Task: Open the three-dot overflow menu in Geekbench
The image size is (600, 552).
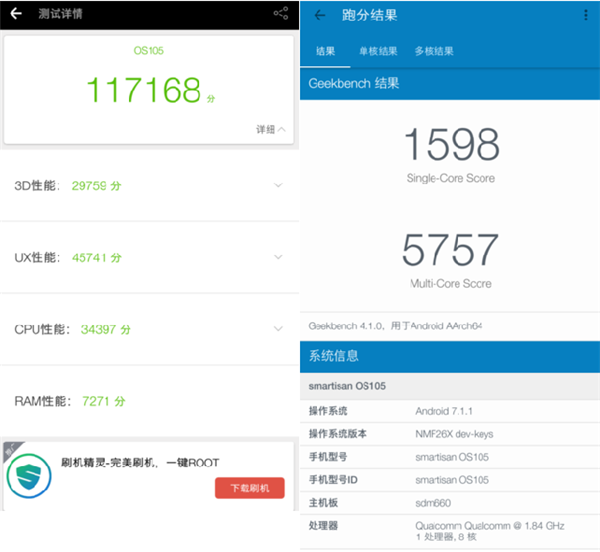Action: (x=585, y=15)
